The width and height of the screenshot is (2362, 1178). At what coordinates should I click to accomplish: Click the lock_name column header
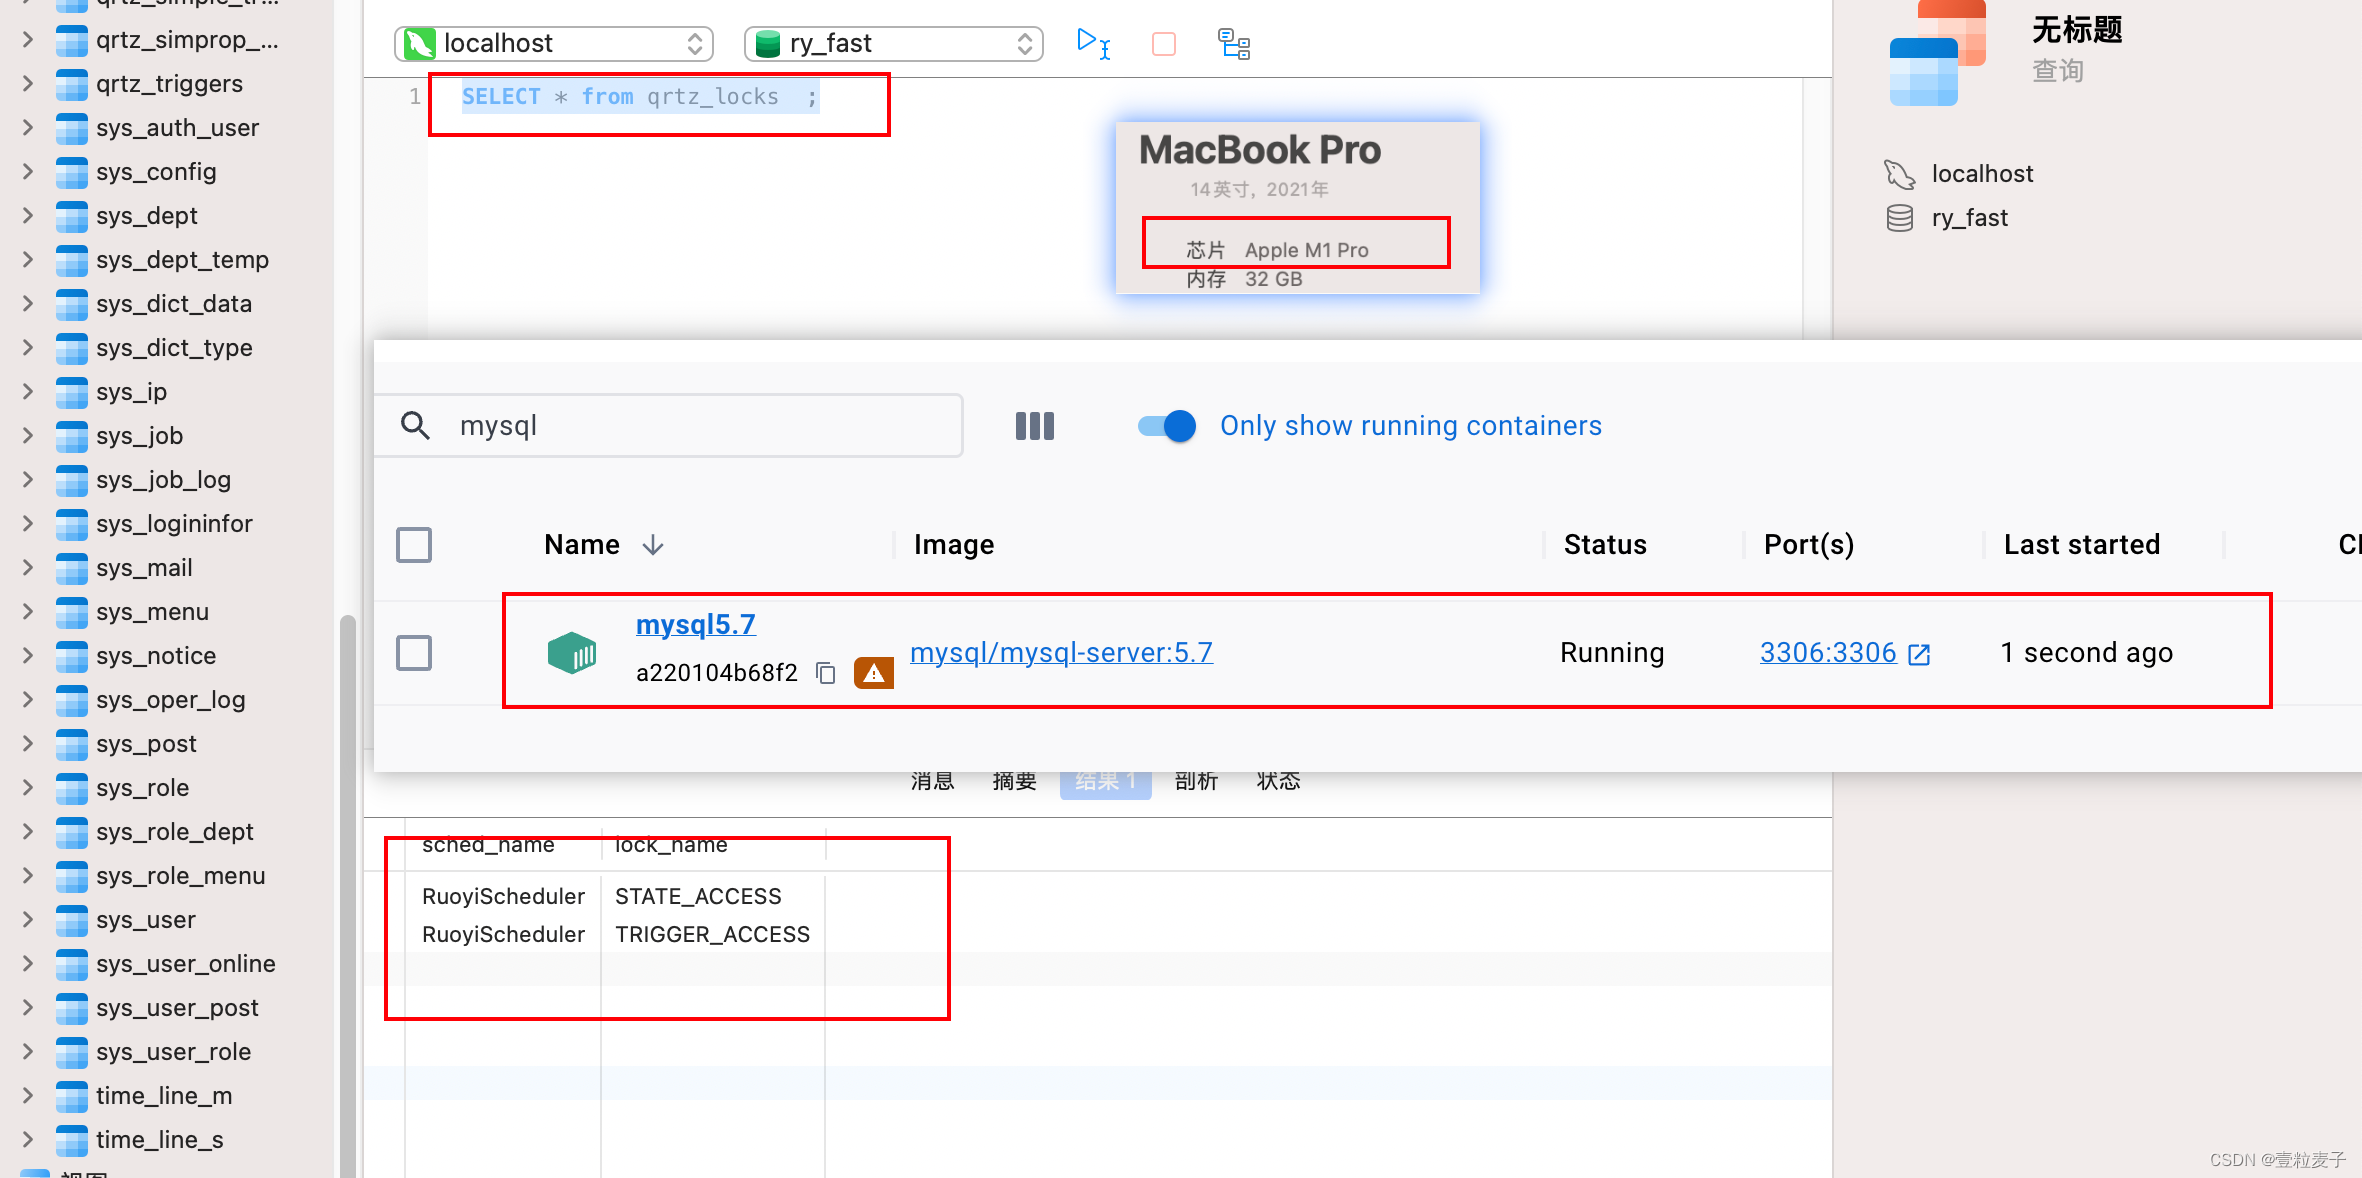[x=671, y=846]
